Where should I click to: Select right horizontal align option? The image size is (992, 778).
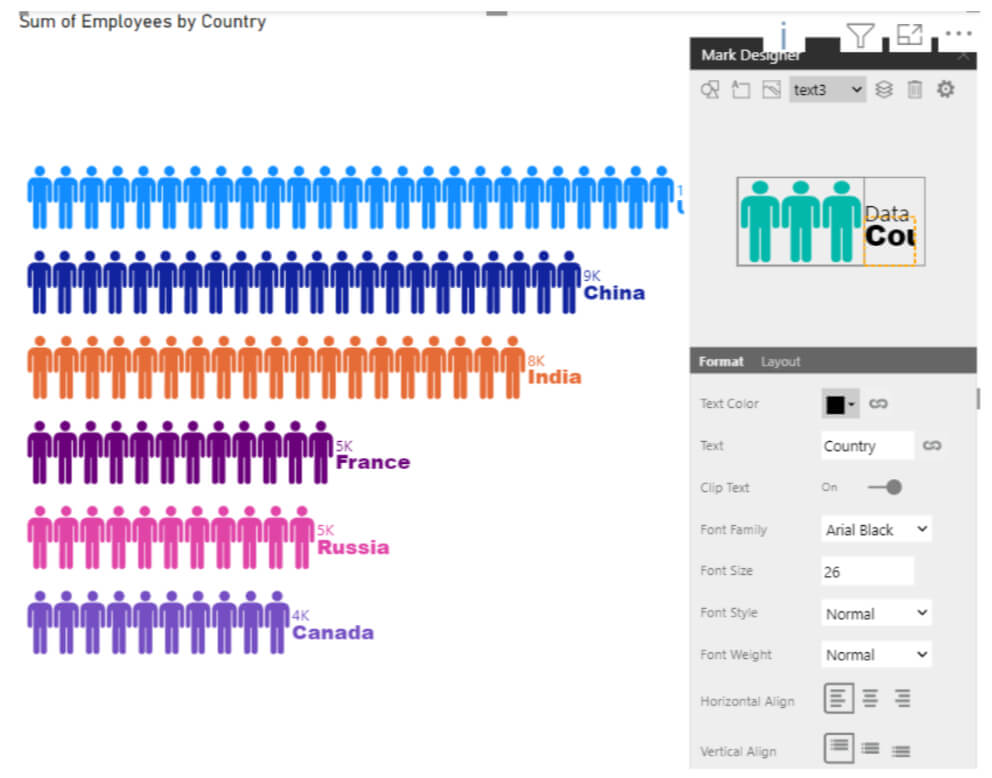point(902,699)
